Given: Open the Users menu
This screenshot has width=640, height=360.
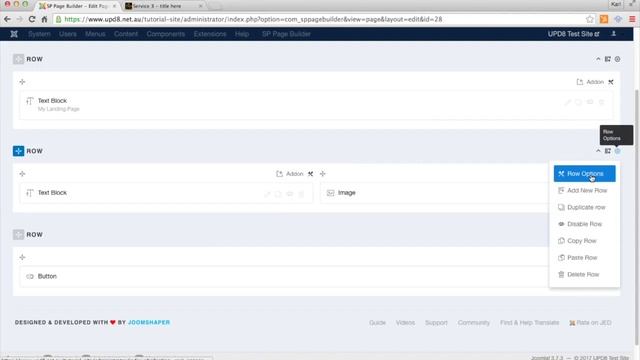Looking at the screenshot, I should point(68,34).
